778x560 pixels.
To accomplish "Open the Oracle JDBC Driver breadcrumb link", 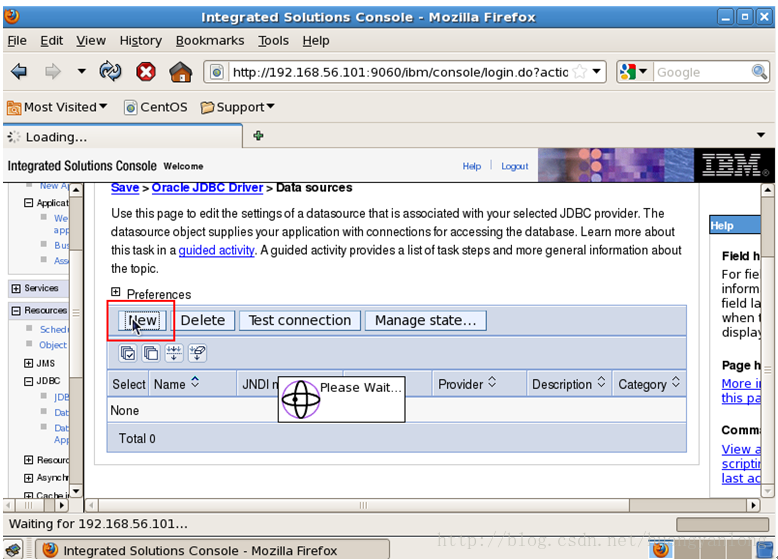I will pos(207,187).
